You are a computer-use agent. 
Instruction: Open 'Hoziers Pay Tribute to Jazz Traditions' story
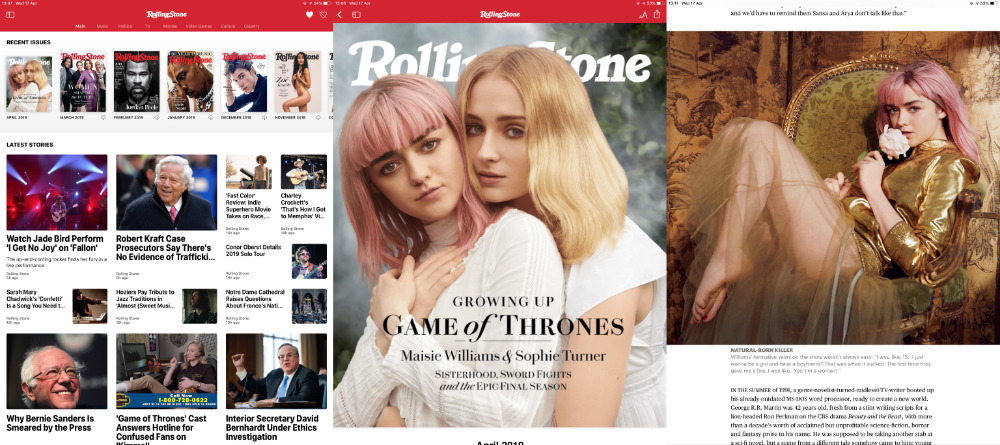click(146, 299)
